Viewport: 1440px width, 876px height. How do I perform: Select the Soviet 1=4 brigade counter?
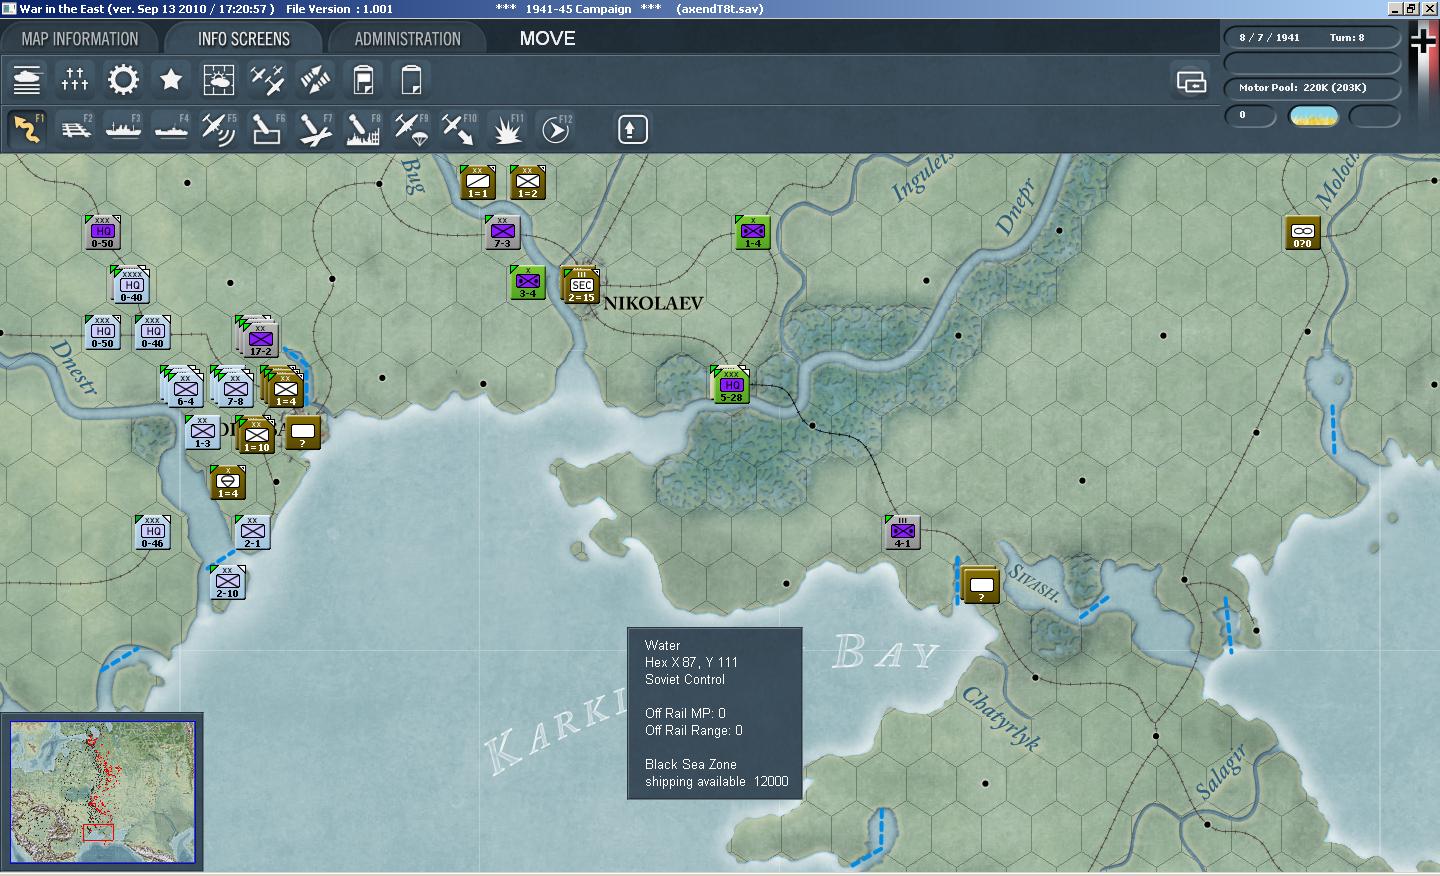point(228,482)
